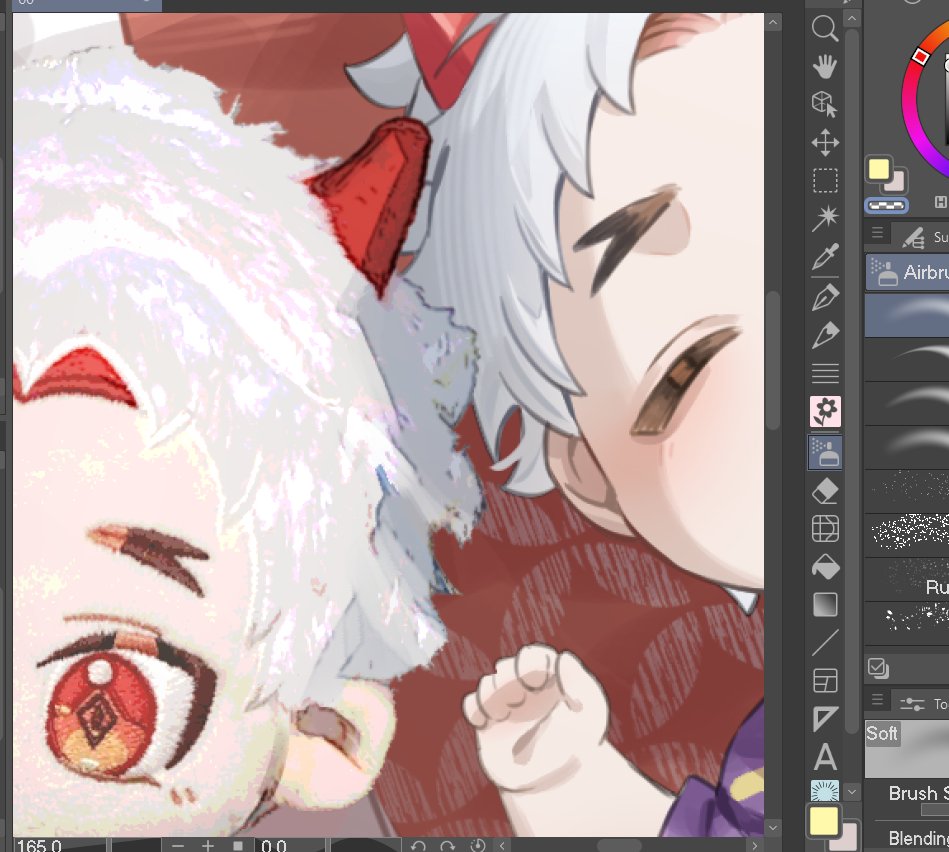Select the Operation object cube tool
The image size is (949, 852).
click(x=825, y=104)
